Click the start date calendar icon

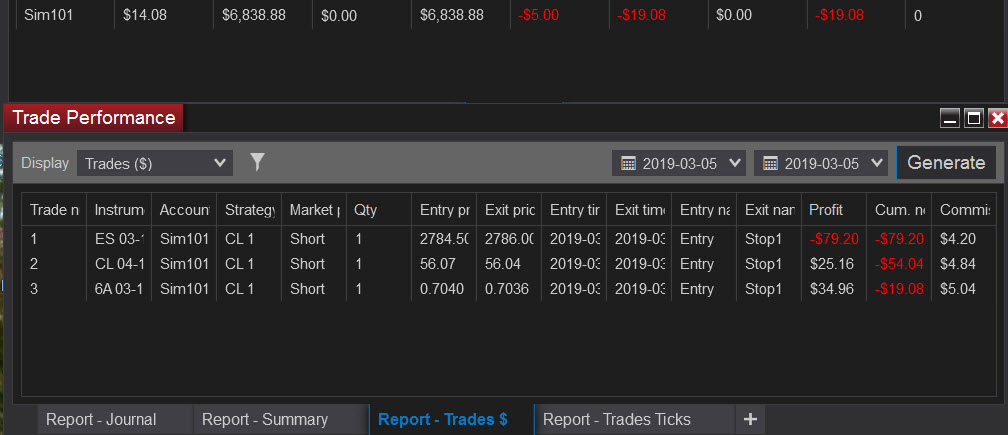pos(628,163)
